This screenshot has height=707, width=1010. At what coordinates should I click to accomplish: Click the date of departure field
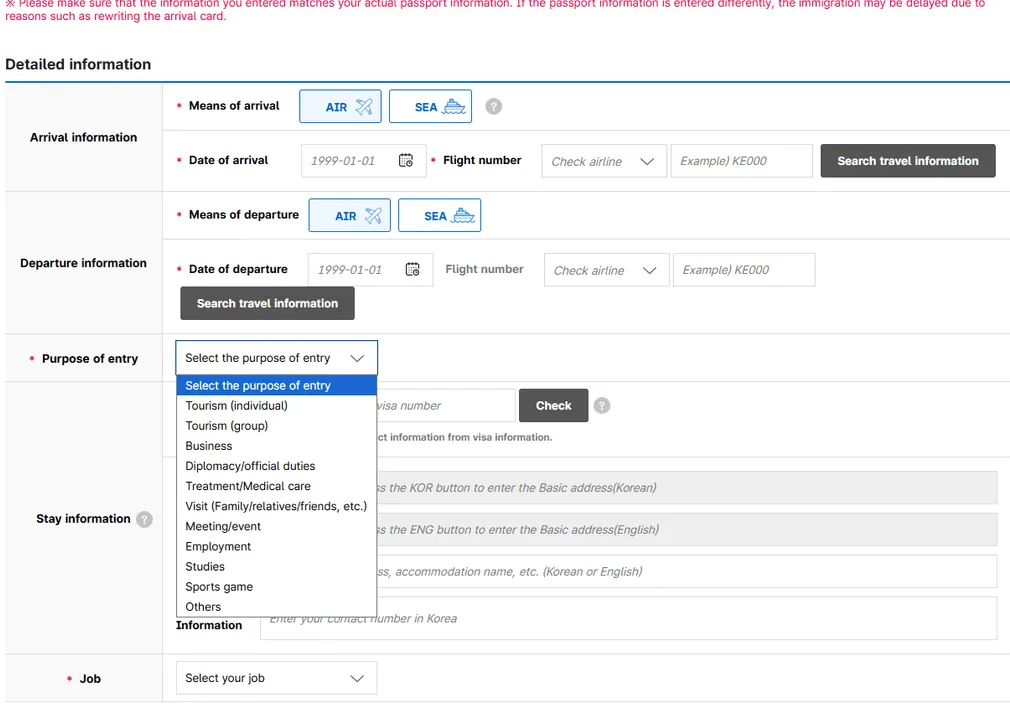click(370, 269)
